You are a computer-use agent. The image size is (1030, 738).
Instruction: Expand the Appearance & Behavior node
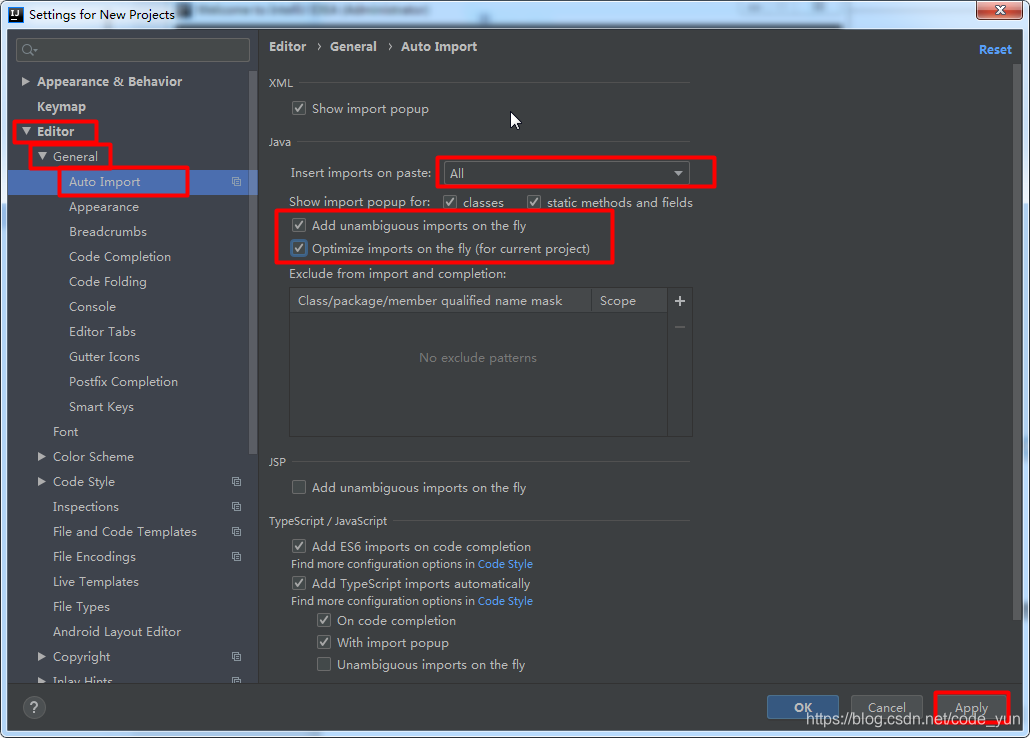point(26,81)
